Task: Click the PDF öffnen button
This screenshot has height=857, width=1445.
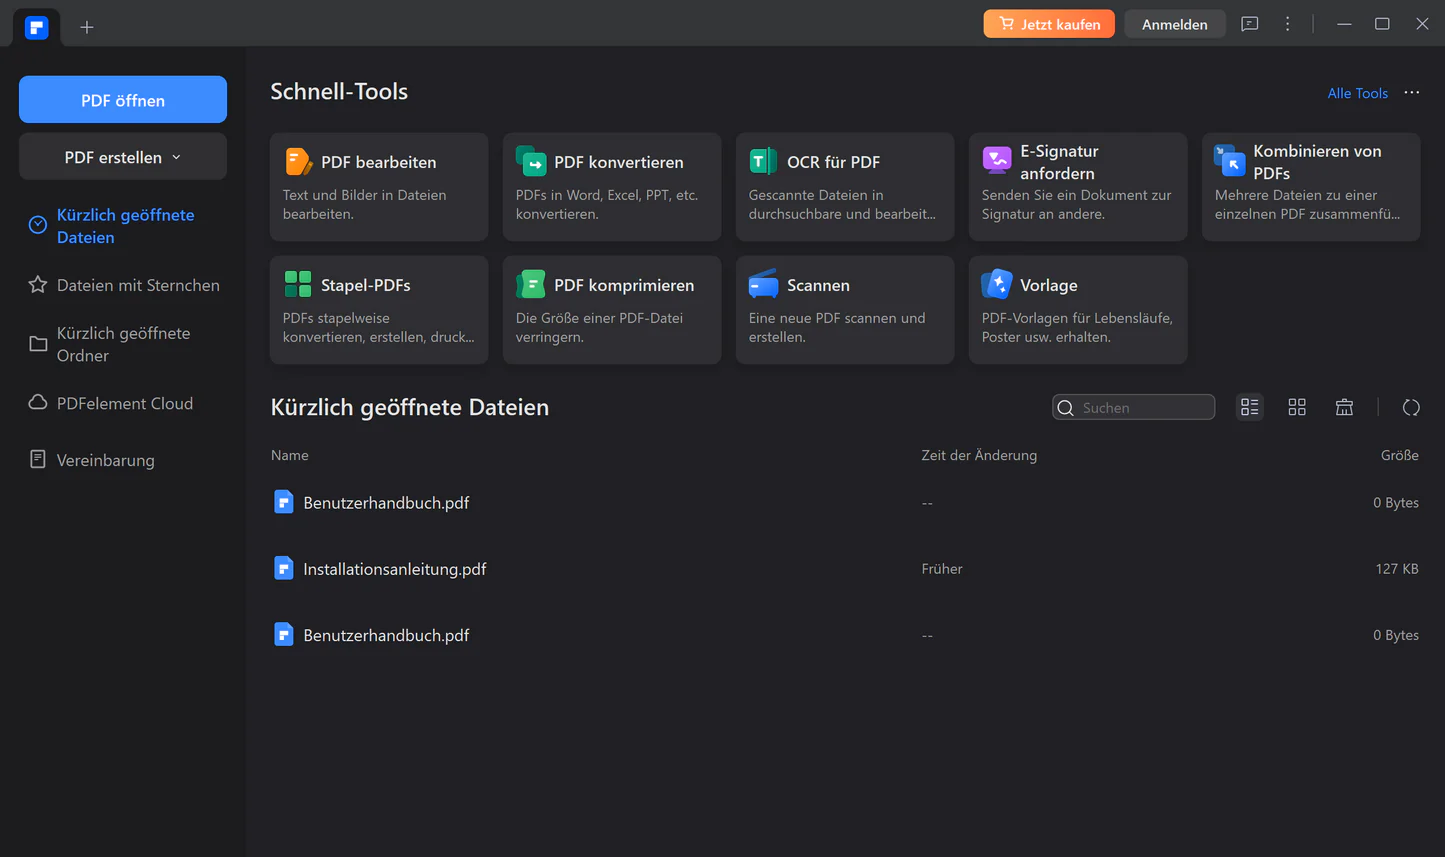Action: [123, 100]
